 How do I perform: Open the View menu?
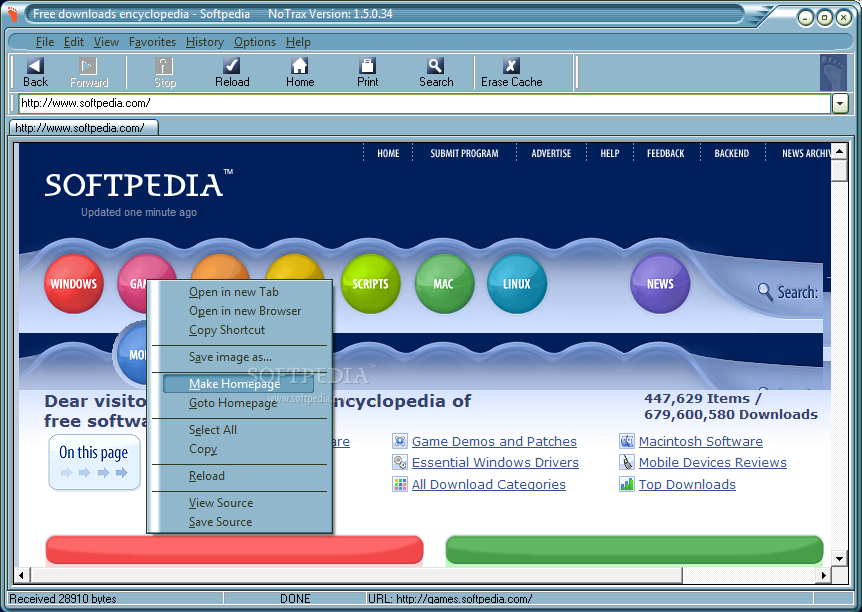(106, 42)
